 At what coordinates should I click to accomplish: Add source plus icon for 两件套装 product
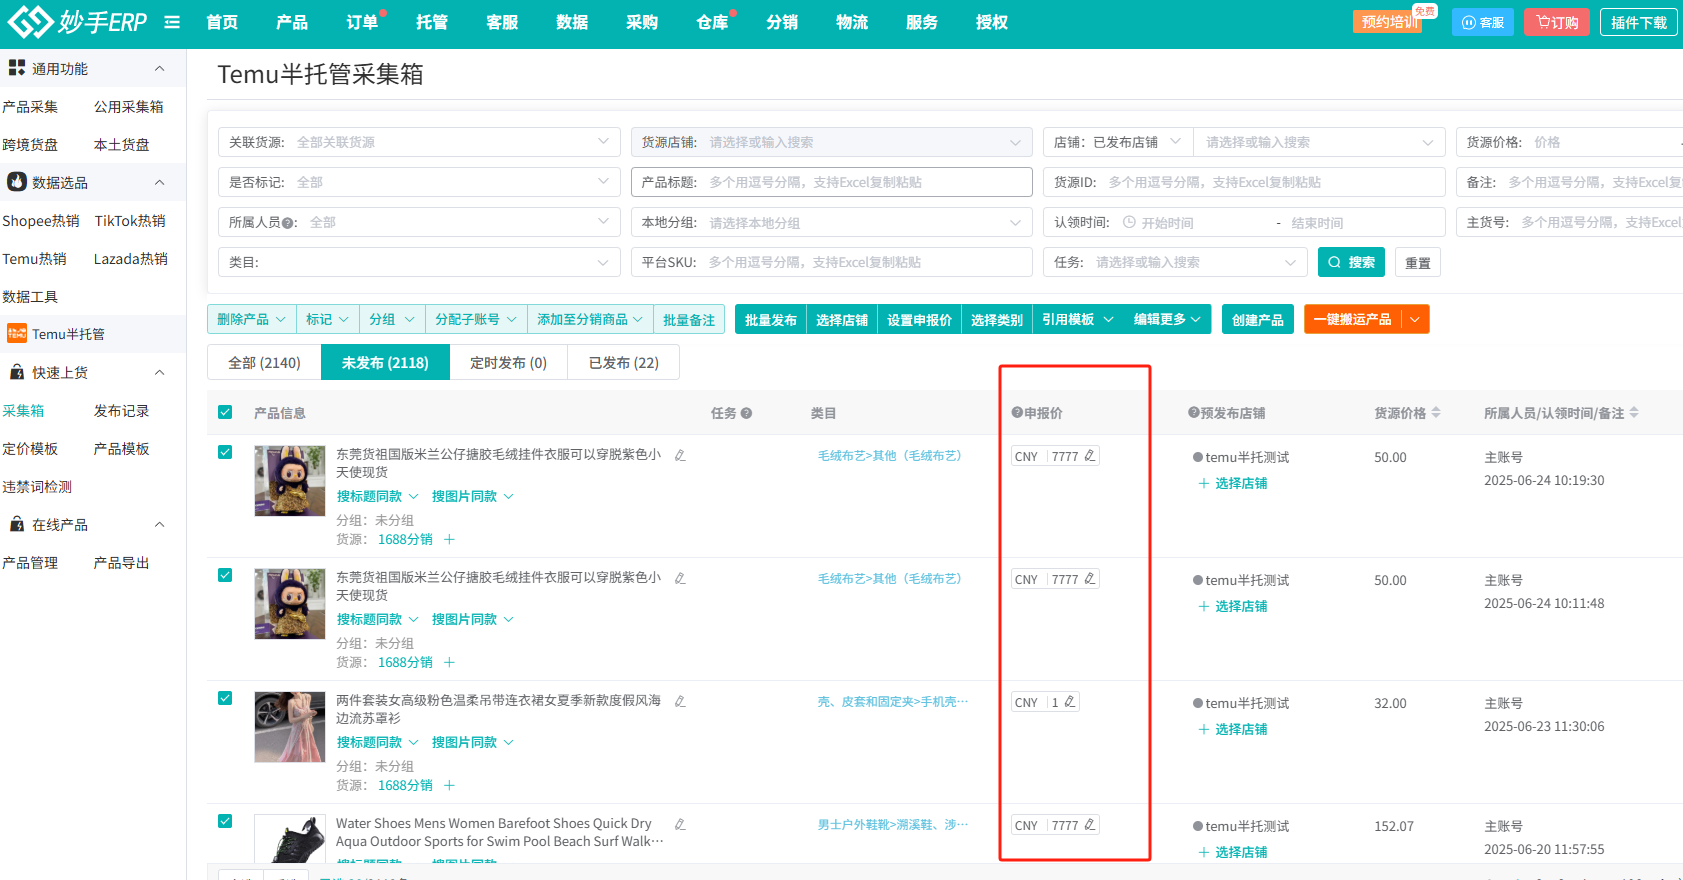tap(449, 785)
